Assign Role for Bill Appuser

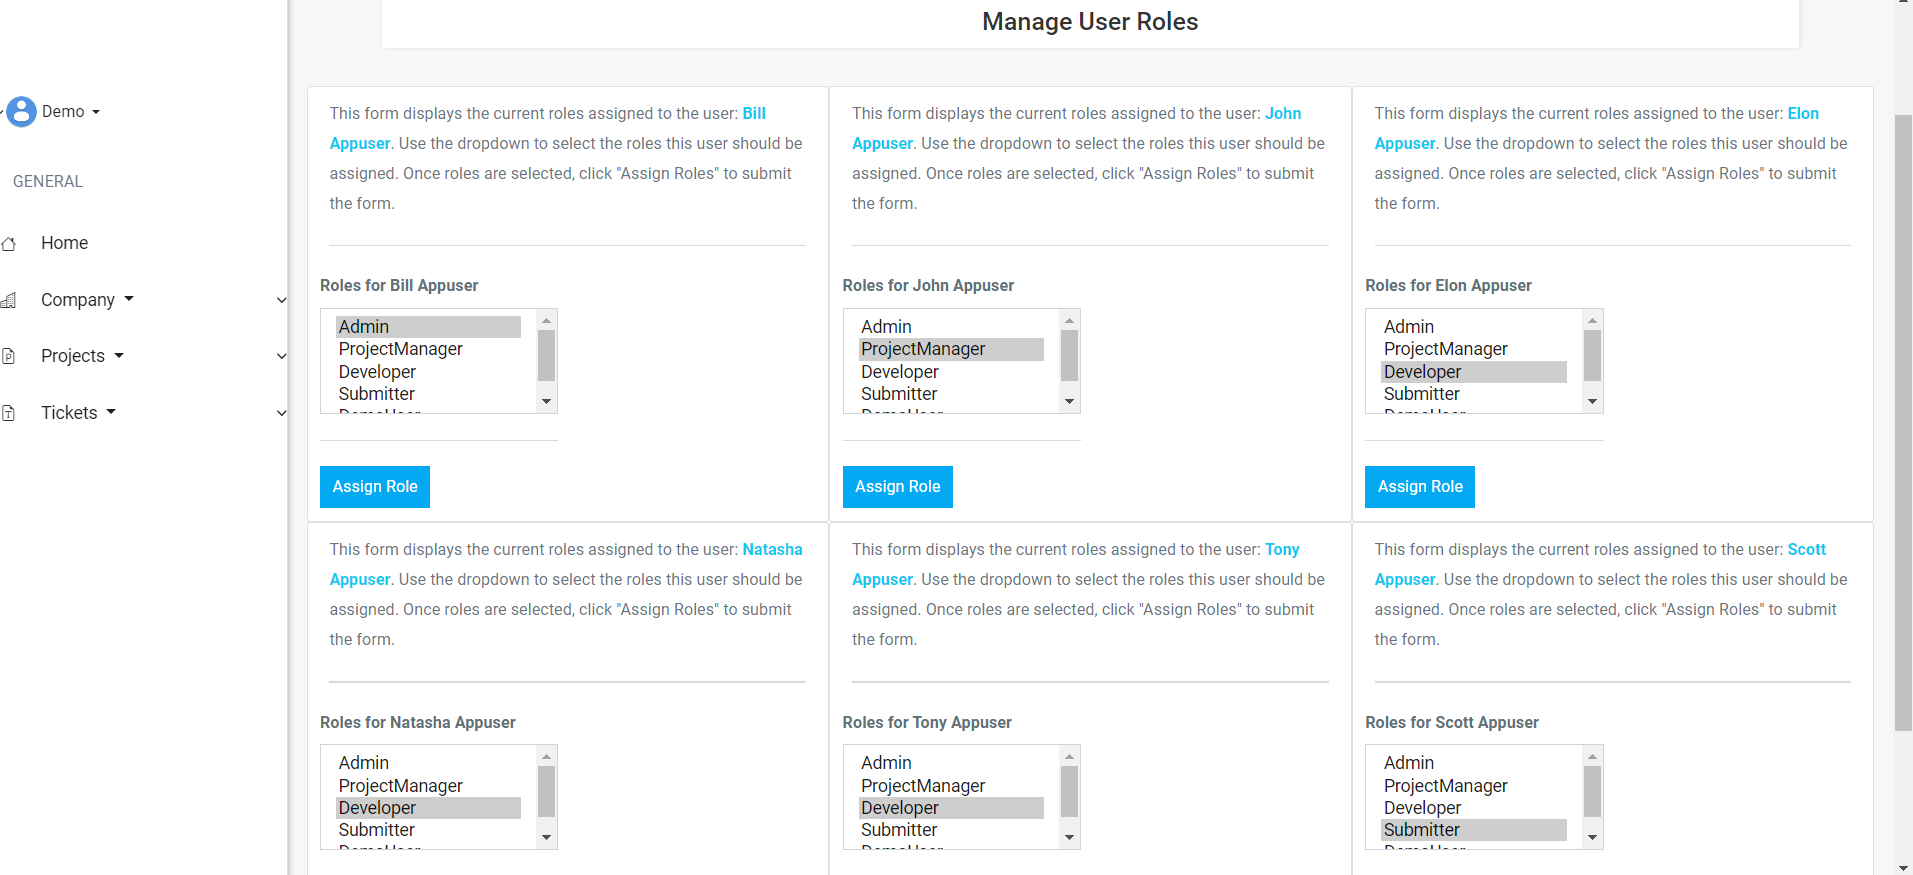(x=375, y=487)
